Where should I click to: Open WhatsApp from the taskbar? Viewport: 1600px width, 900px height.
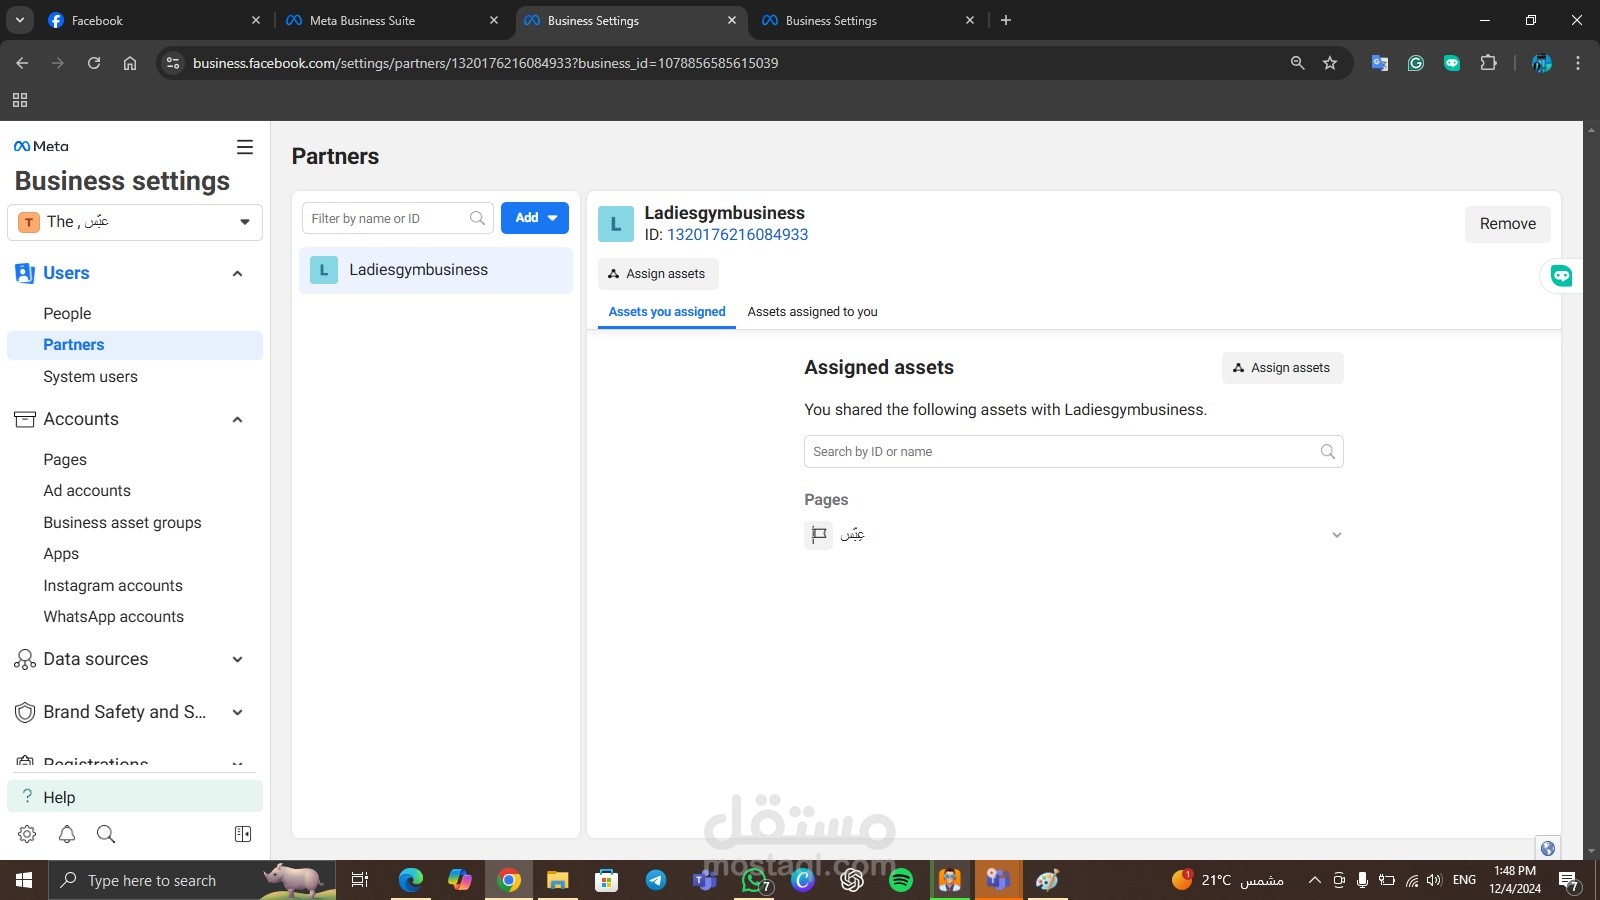point(754,880)
